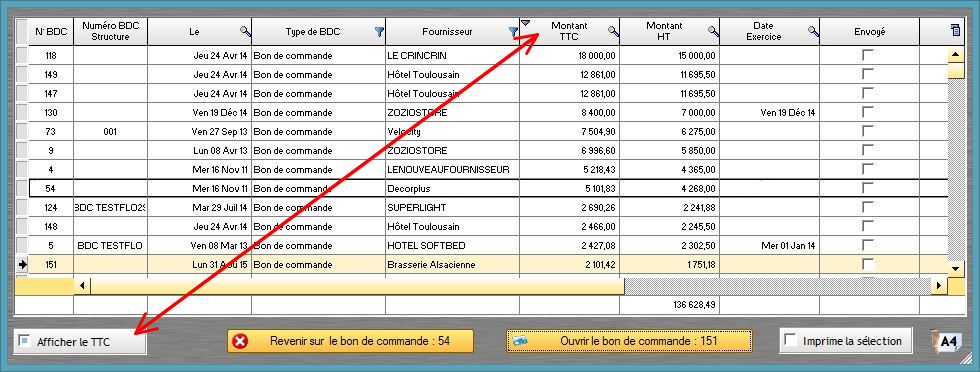Select the SUPERLIGHT supplier cell
The image size is (980, 372).
[x=452, y=208]
